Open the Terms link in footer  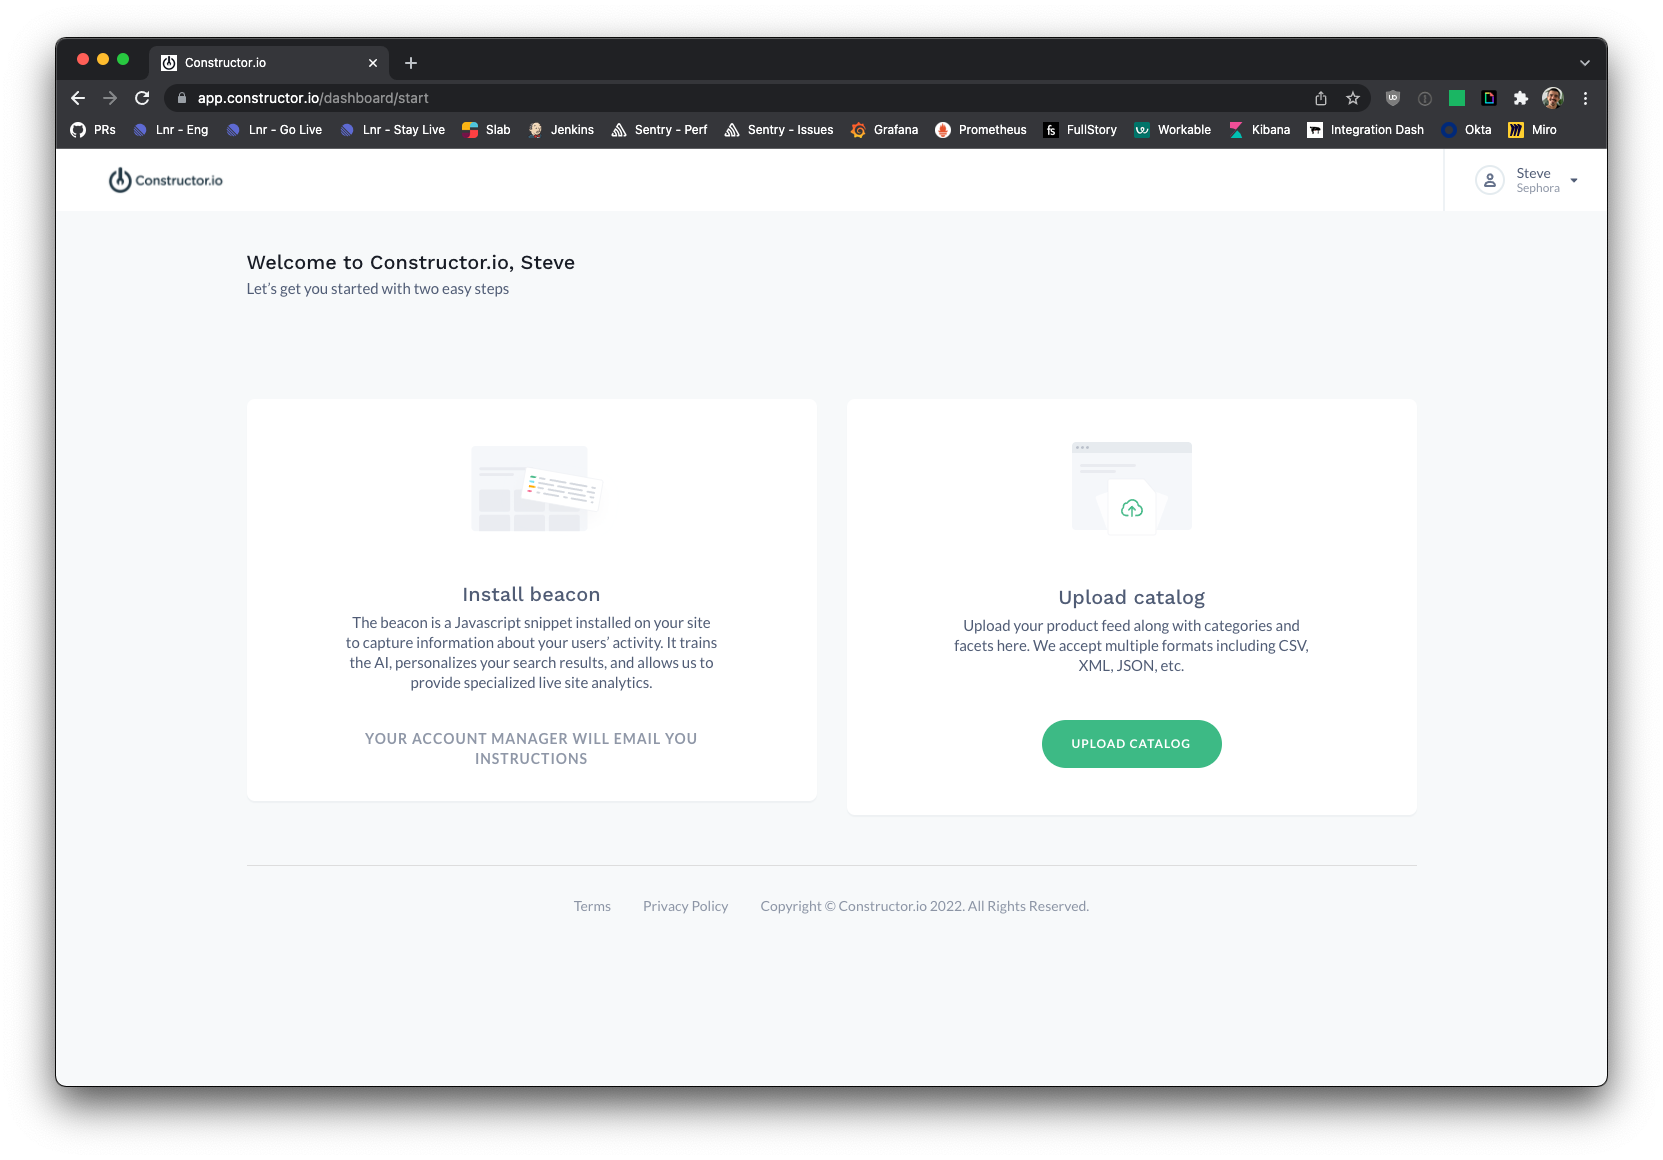592,906
